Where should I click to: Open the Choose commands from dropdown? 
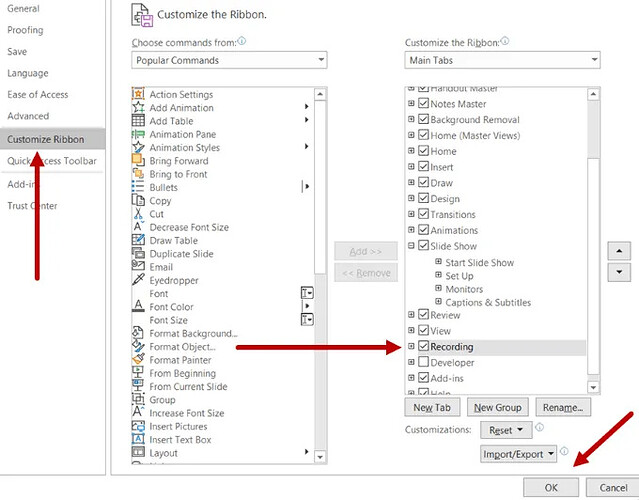pos(229,60)
